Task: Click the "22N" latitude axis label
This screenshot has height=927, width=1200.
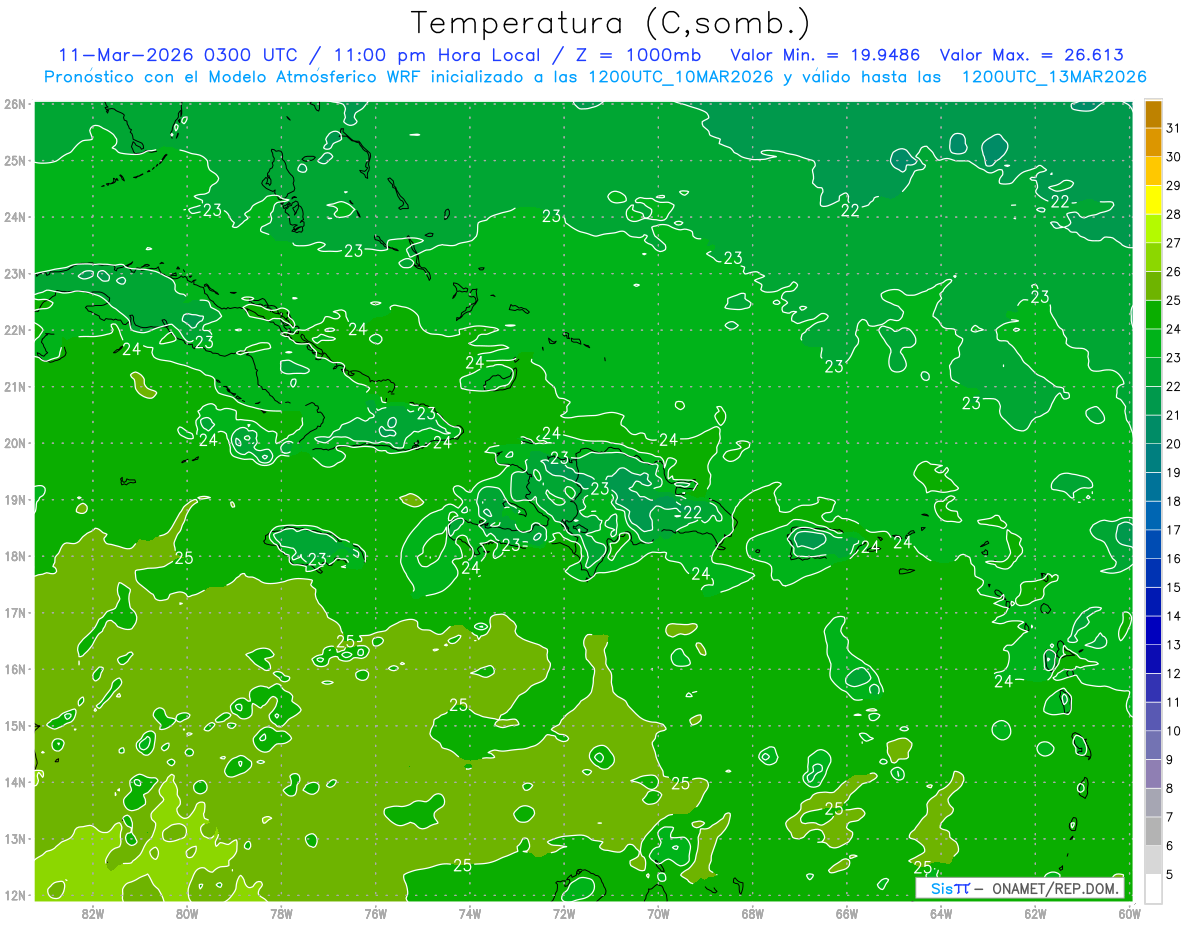Action: click(15, 329)
